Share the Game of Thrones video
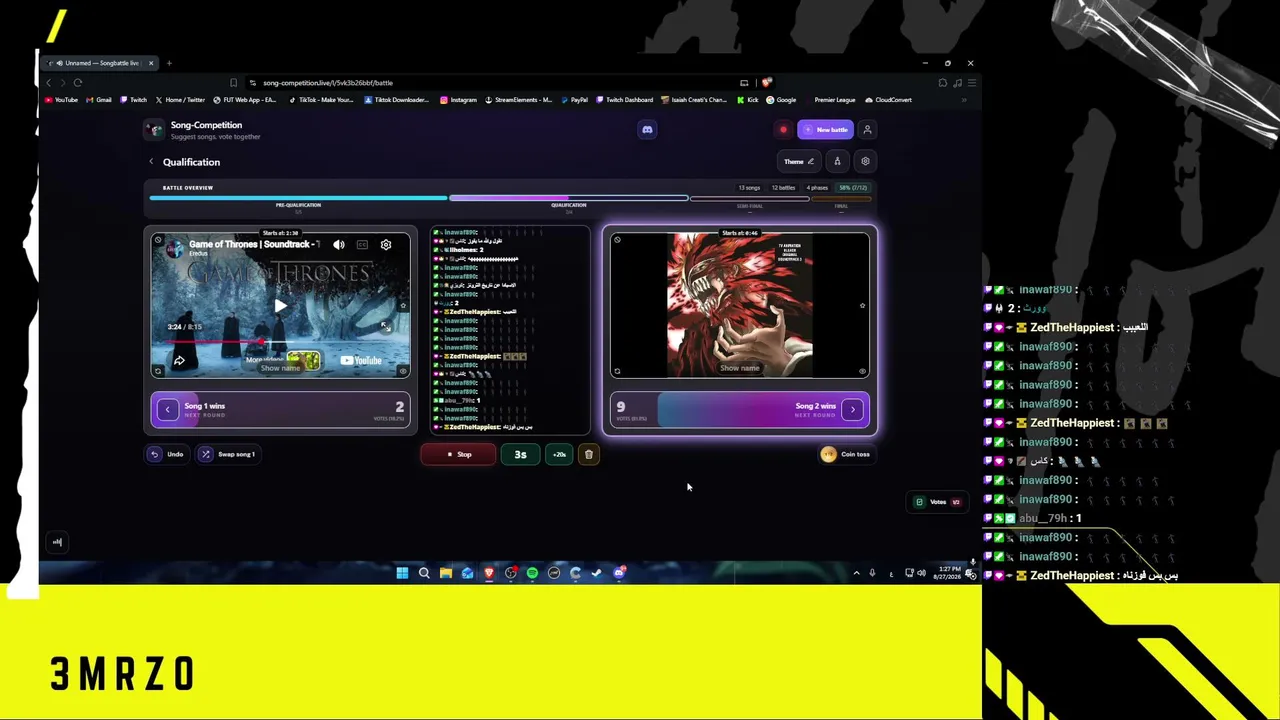 coord(179,360)
